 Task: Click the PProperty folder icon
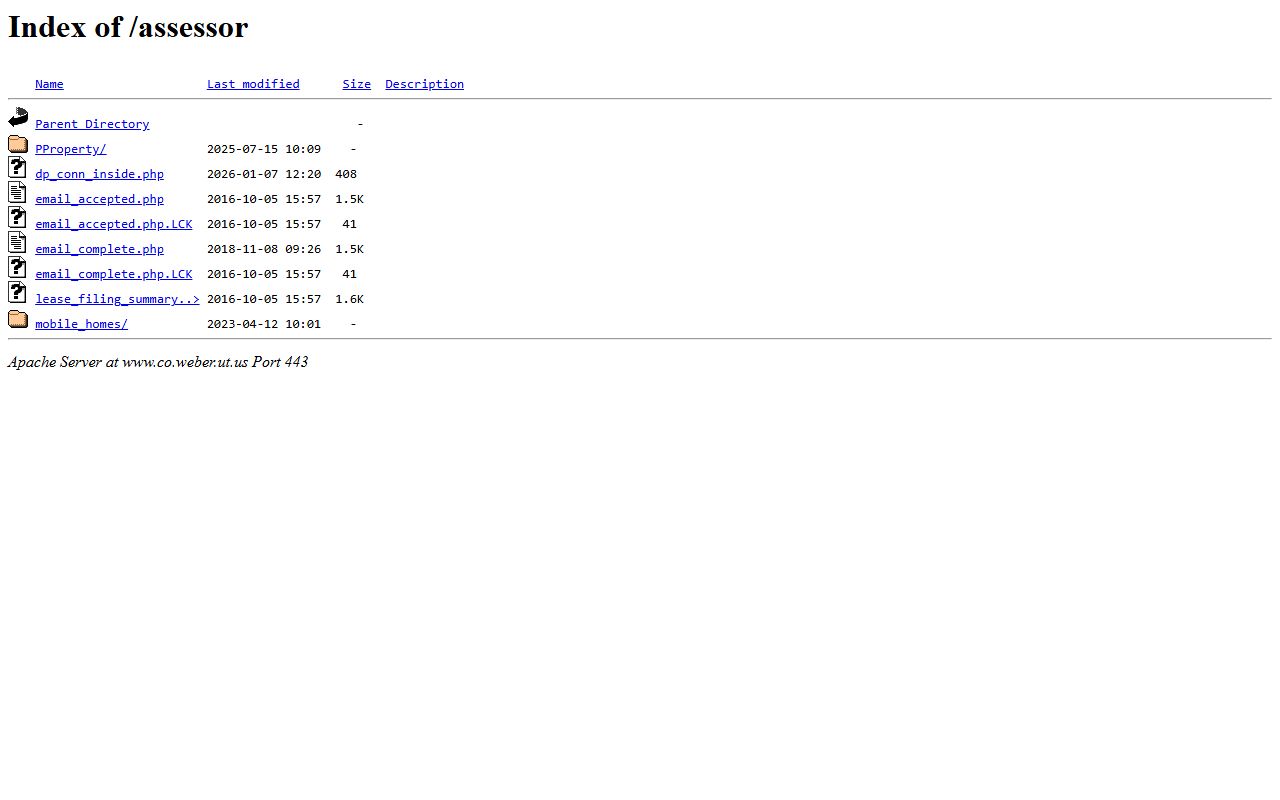[x=18, y=144]
